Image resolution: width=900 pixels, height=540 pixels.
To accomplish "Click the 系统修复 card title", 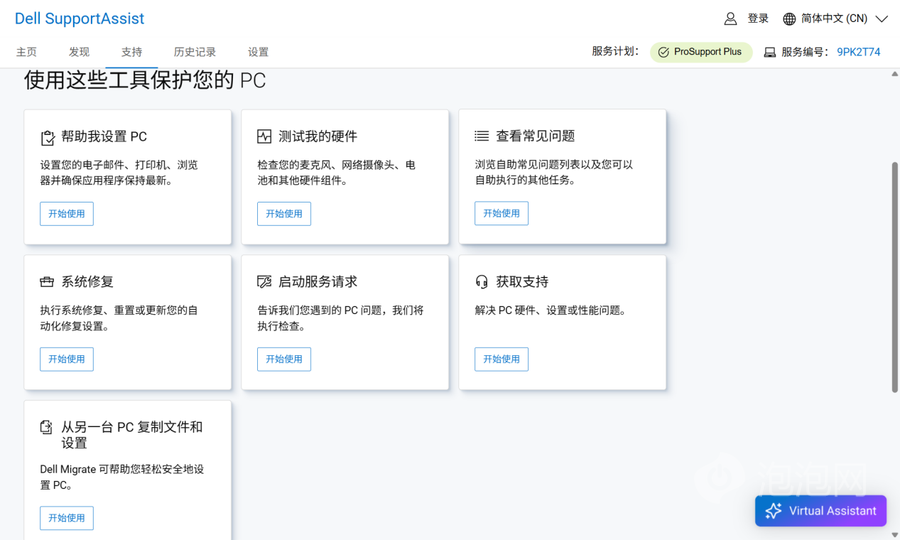I will click(x=87, y=282).
